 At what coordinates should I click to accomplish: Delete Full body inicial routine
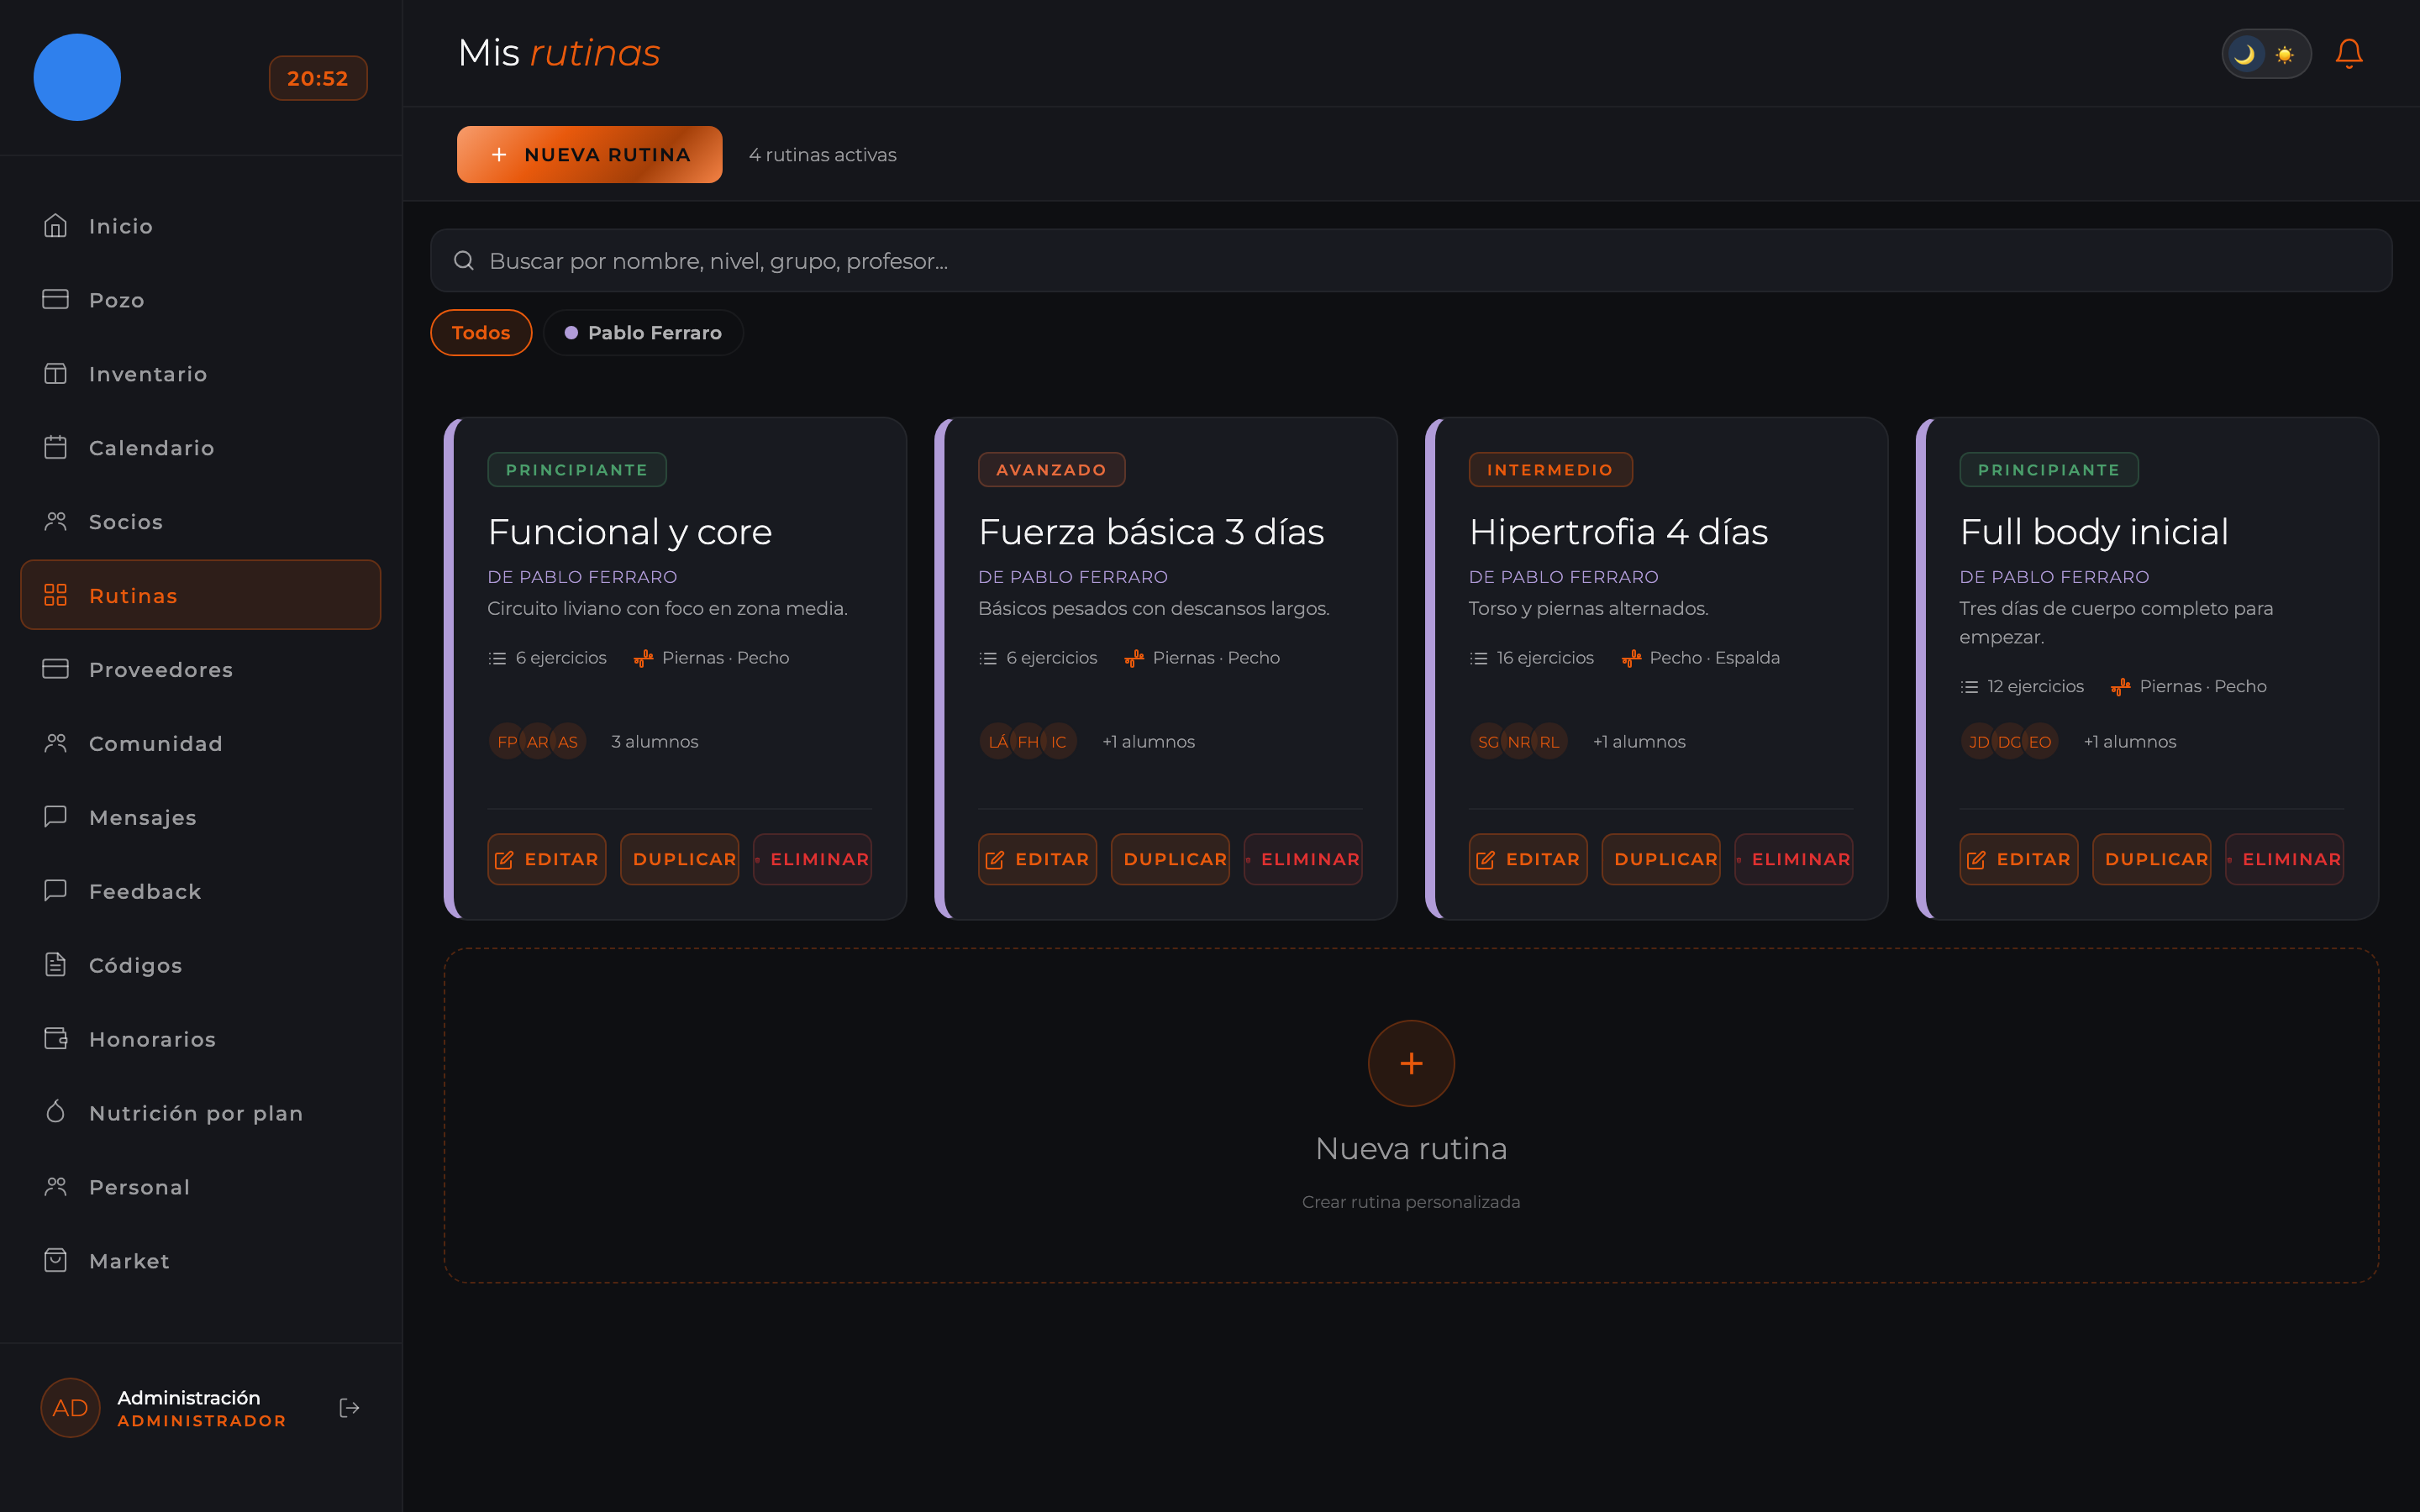pyautogui.click(x=2284, y=859)
